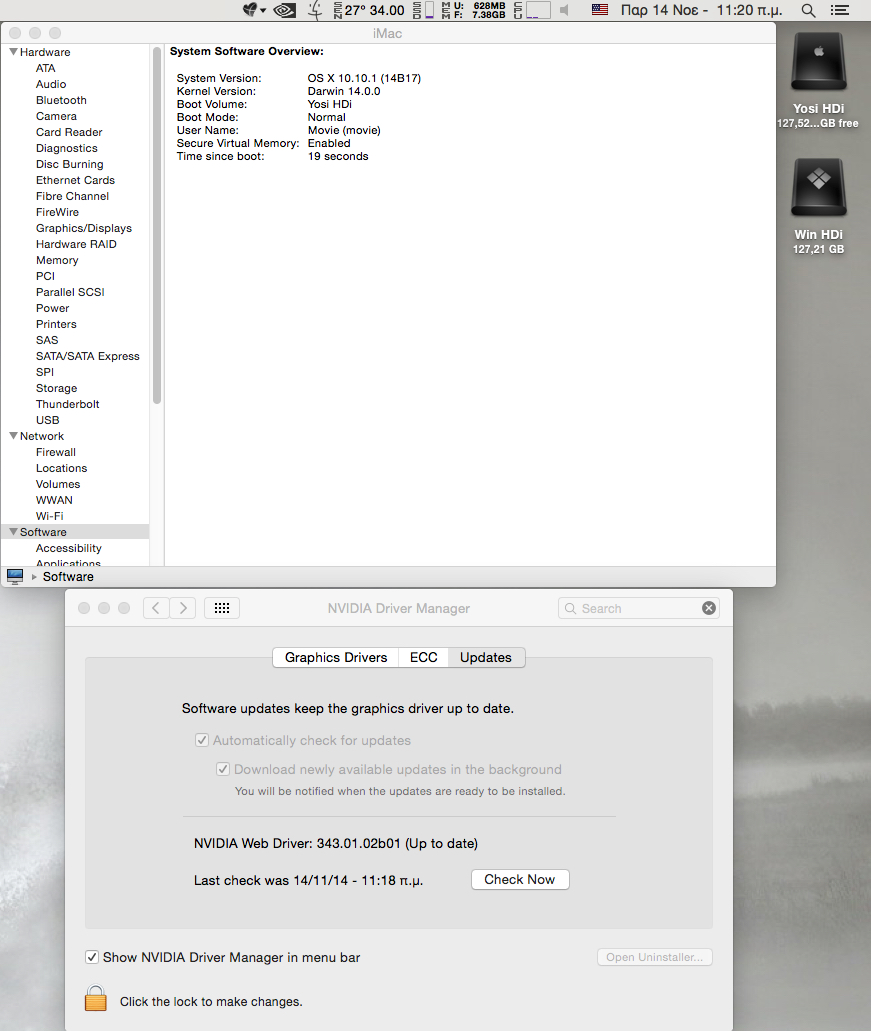The width and height of the screenshot is (871, 1031).
Task: Select Parallel SCSI in sidebar
Action: coord(70,292)
